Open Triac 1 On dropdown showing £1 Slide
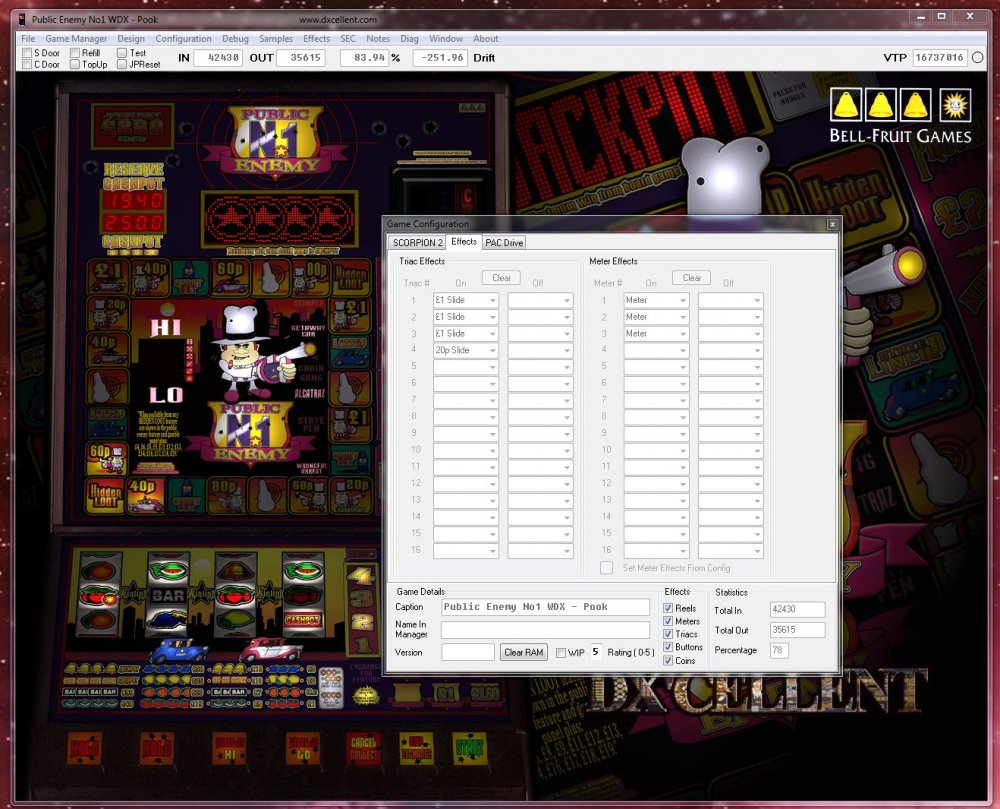 [466, 300]
